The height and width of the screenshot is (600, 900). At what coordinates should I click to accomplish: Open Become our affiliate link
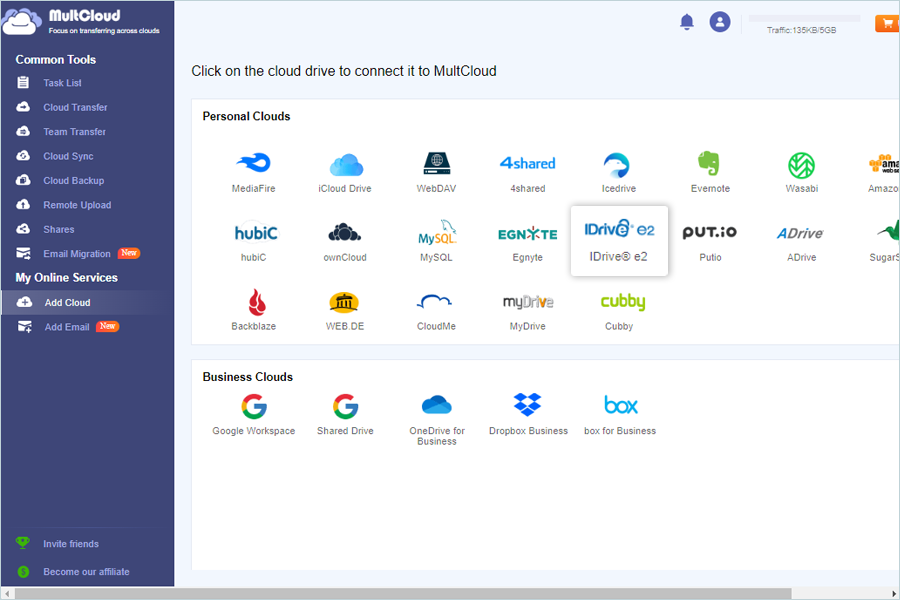[x=86, y=572]
